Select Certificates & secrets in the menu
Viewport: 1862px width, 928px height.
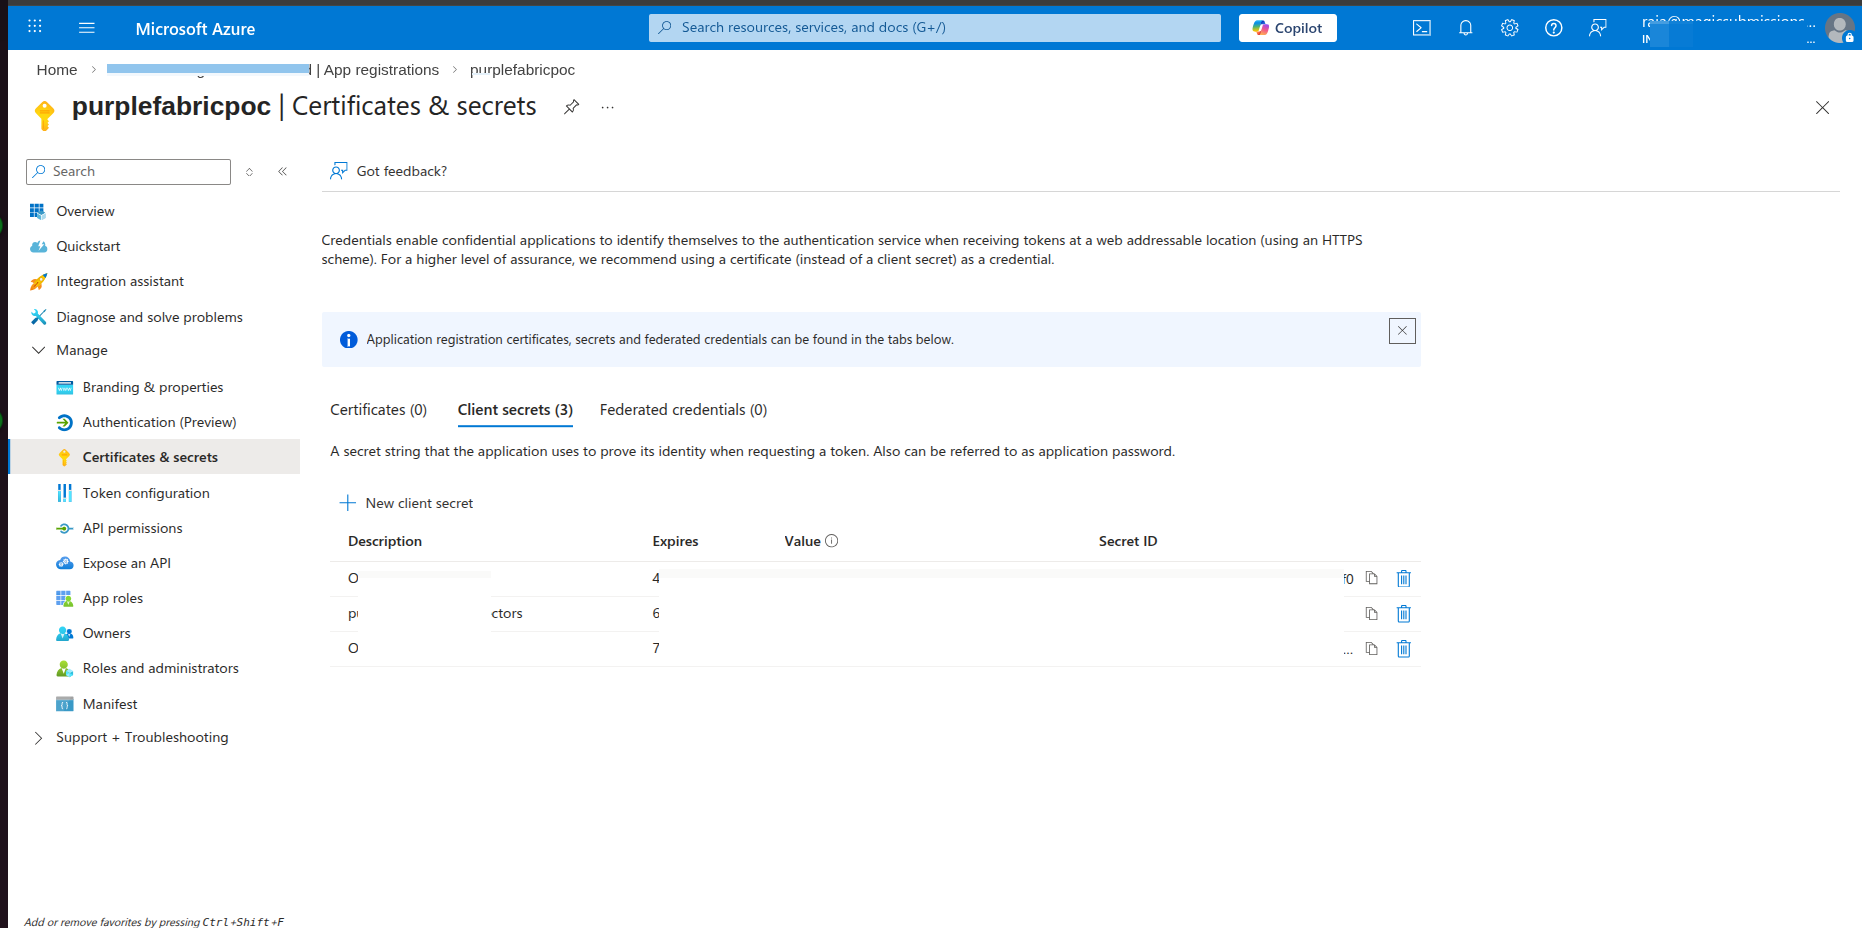[154, 457]
